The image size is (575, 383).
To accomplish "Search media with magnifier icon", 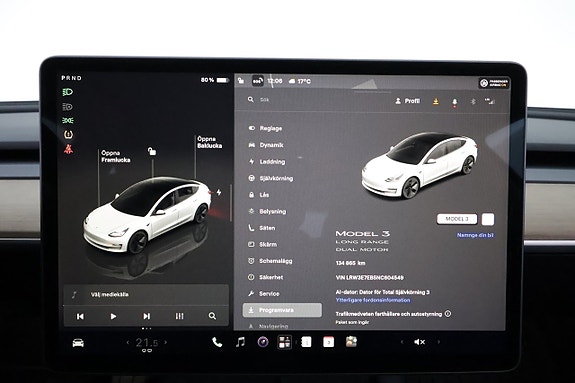I will pos(212,316).
